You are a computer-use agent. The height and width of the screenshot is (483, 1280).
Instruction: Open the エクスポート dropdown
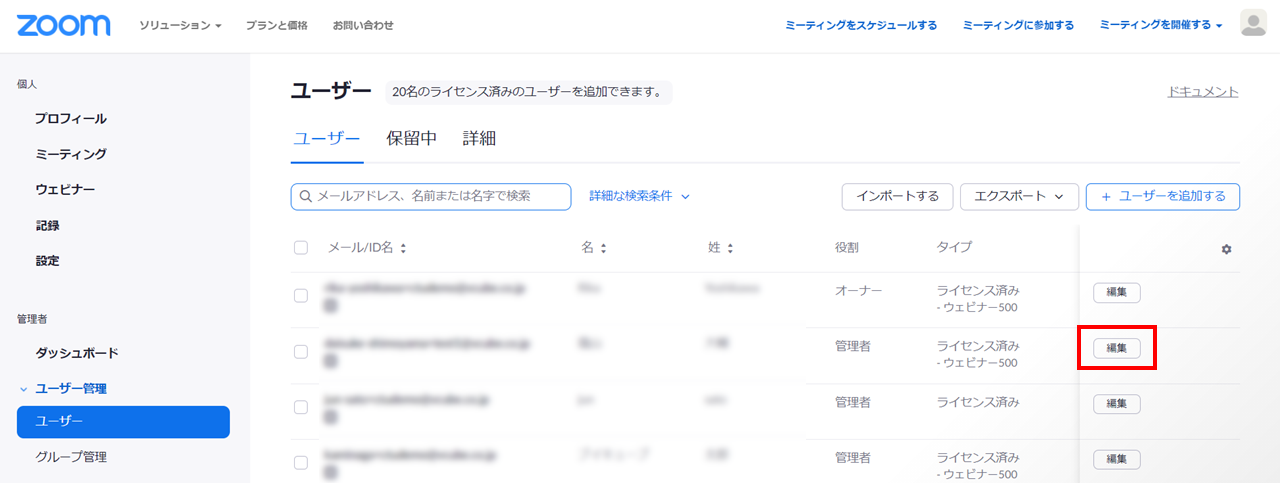pos(1019,197)
